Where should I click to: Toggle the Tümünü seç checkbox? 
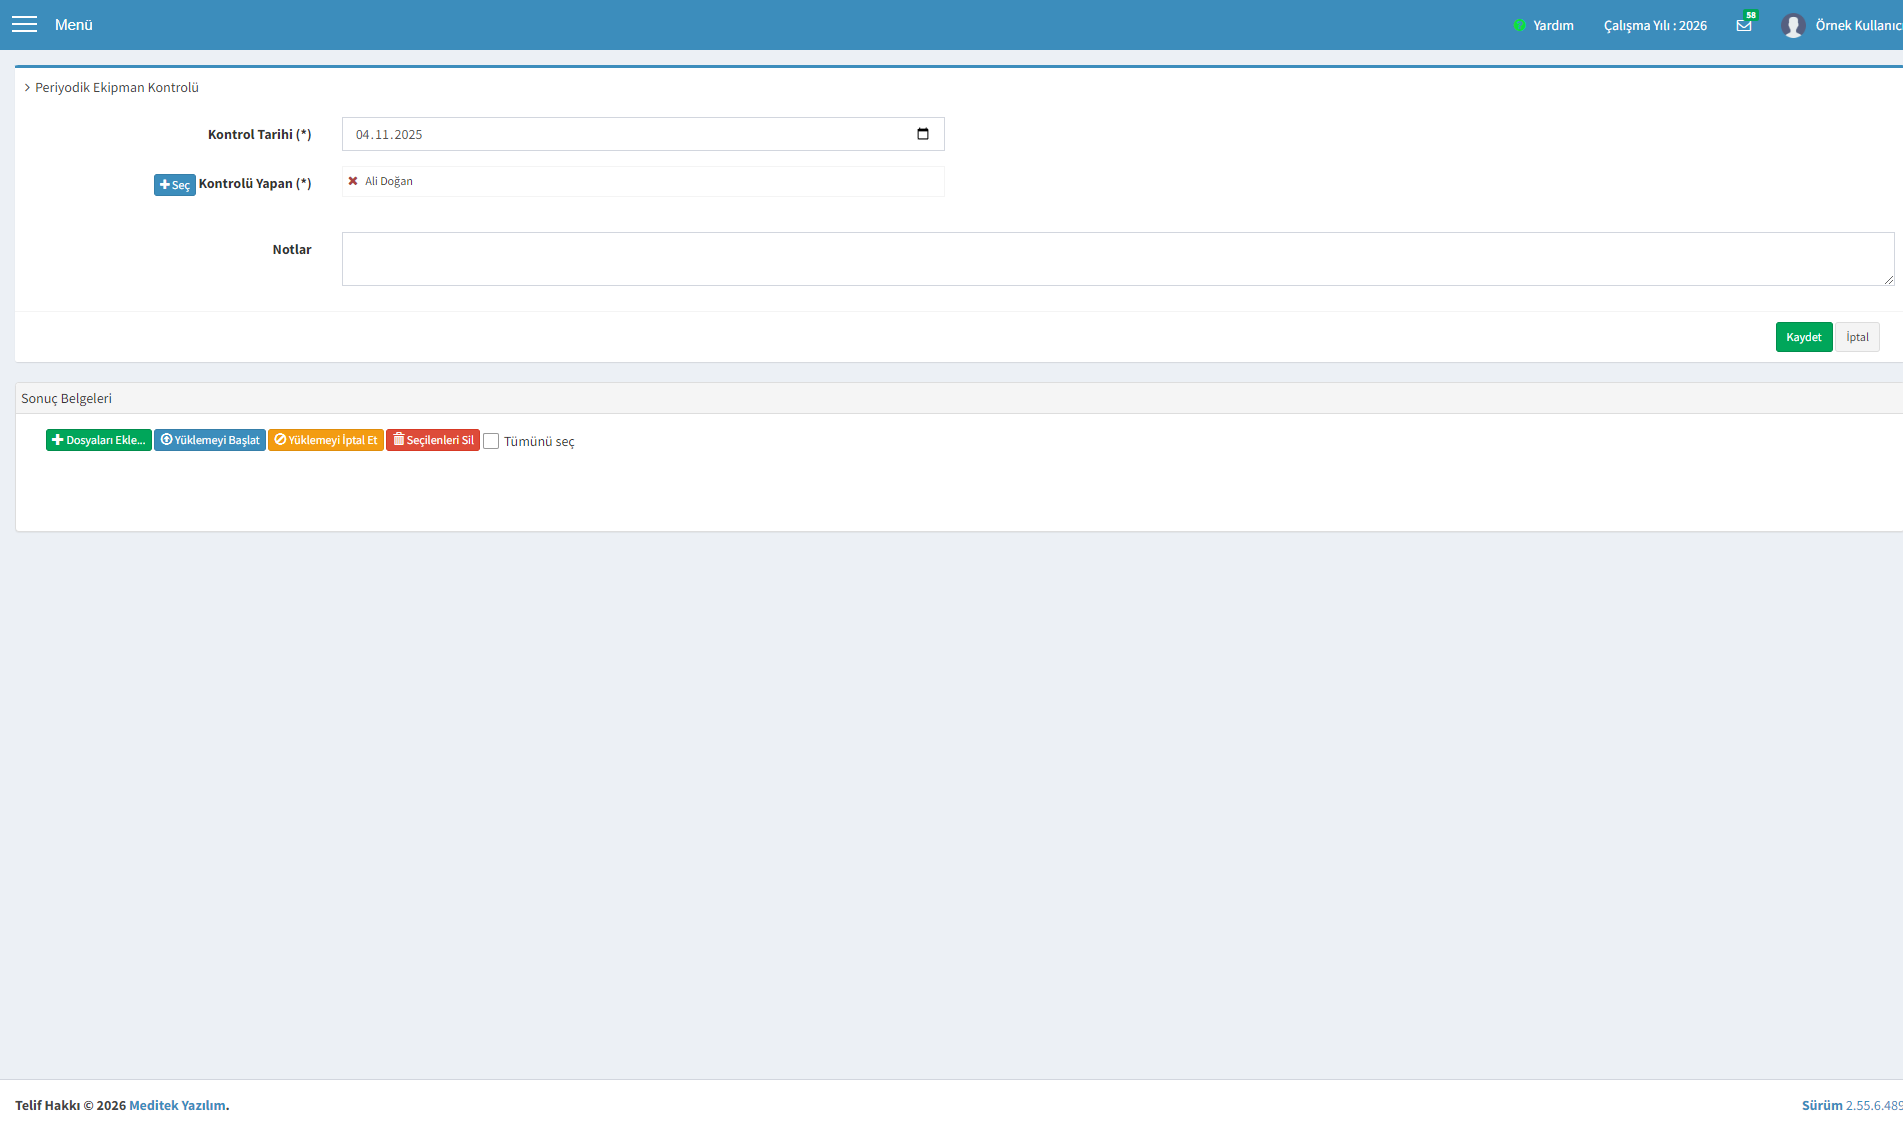coord(491,441)
